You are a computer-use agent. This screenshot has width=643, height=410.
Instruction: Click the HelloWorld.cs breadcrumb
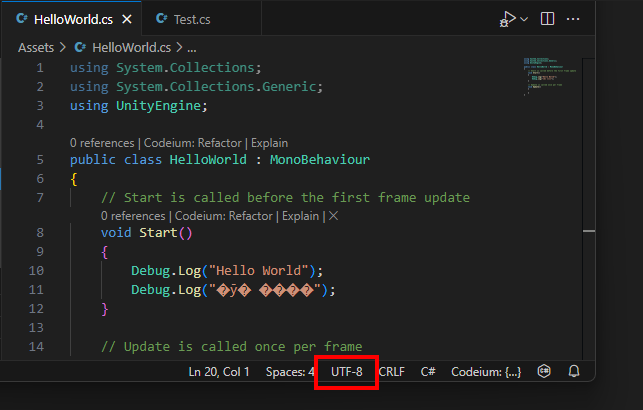pyautogui.click(x=131, y=48)
